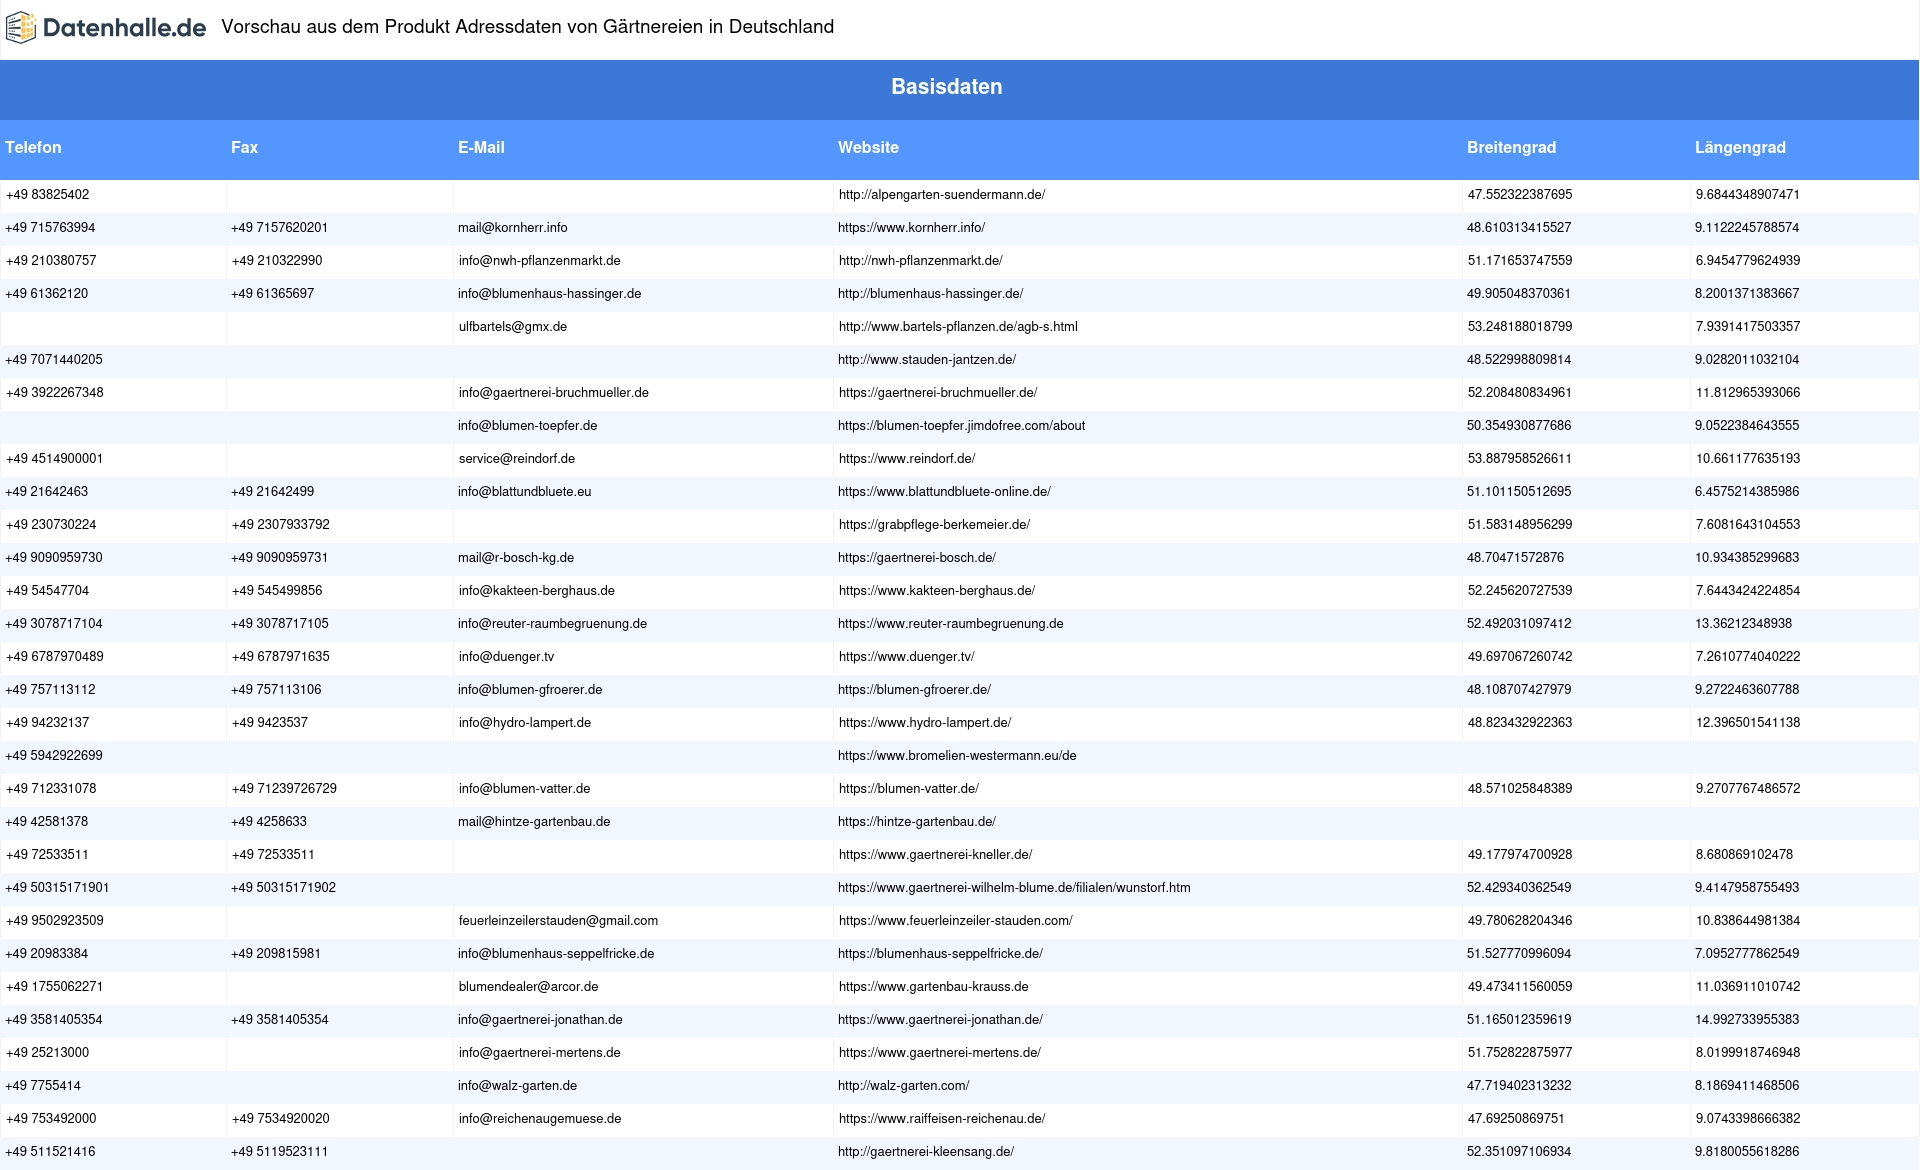Click the Datenhalle.de logo icon

tap(21, 28)
